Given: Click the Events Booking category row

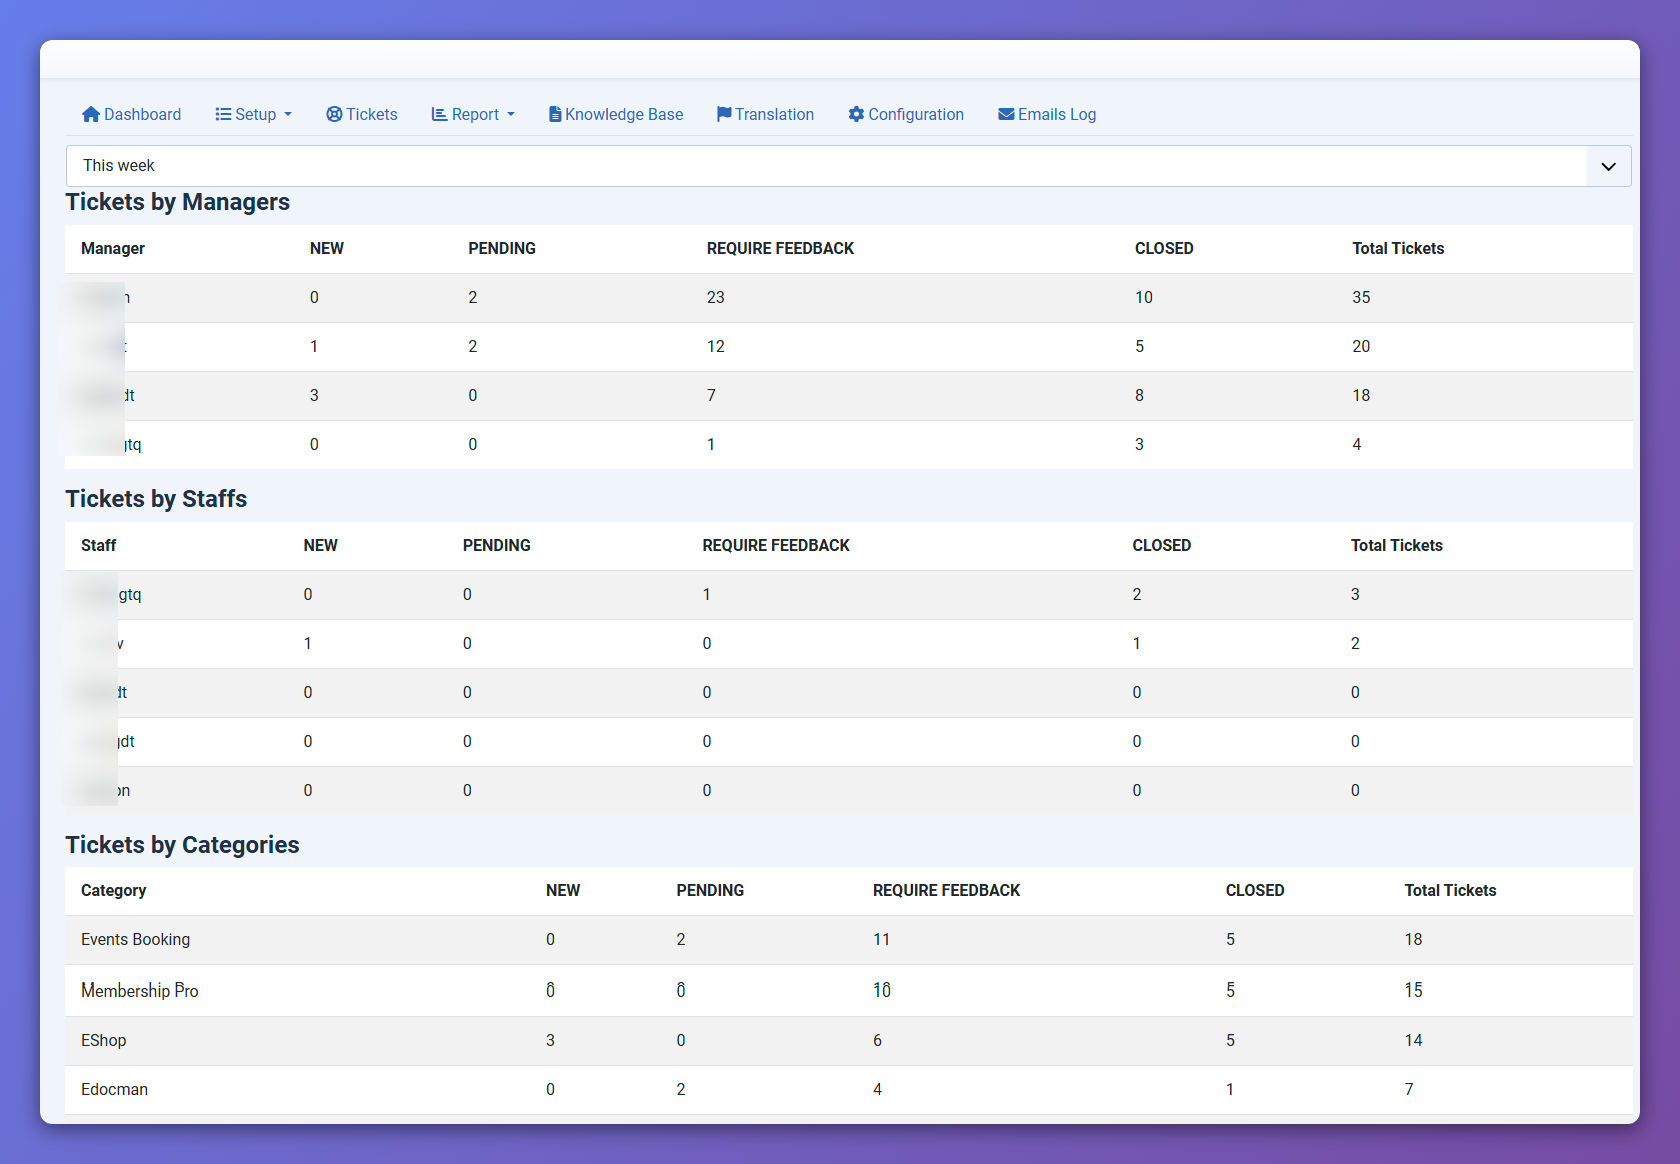Looking at the screenshot, I should click(x=135, y=939).
